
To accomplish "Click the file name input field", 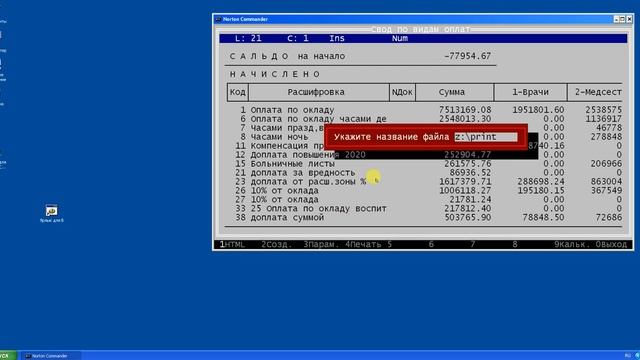I will (486, 137).
